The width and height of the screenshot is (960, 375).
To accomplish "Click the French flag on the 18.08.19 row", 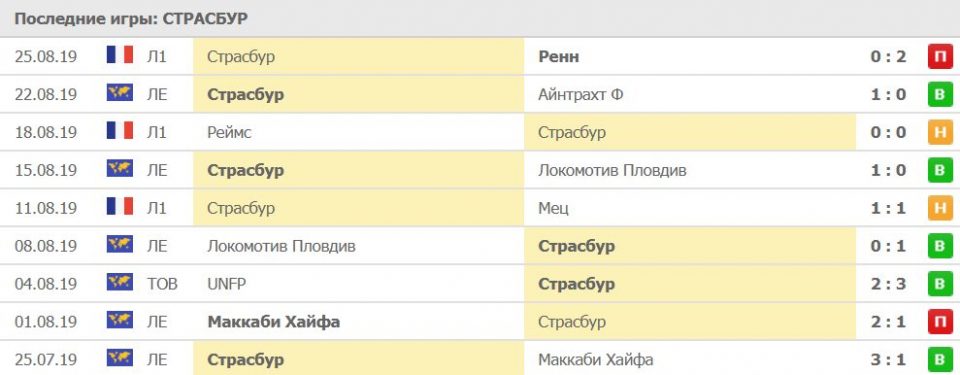I will coord(120,131).
